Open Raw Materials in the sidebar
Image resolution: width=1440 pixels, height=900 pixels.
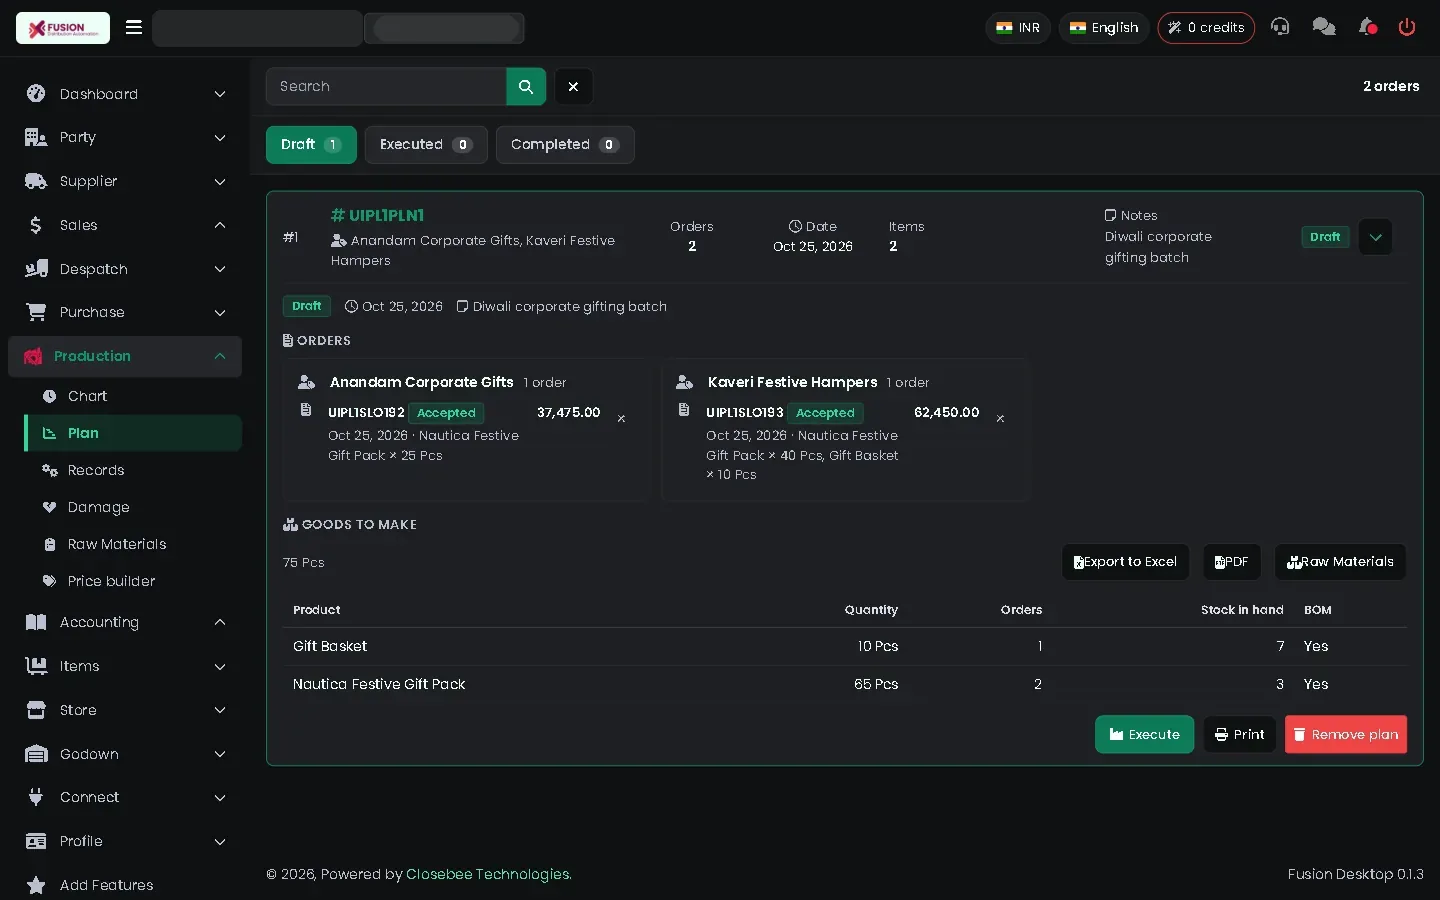click(x=133, y=544)
